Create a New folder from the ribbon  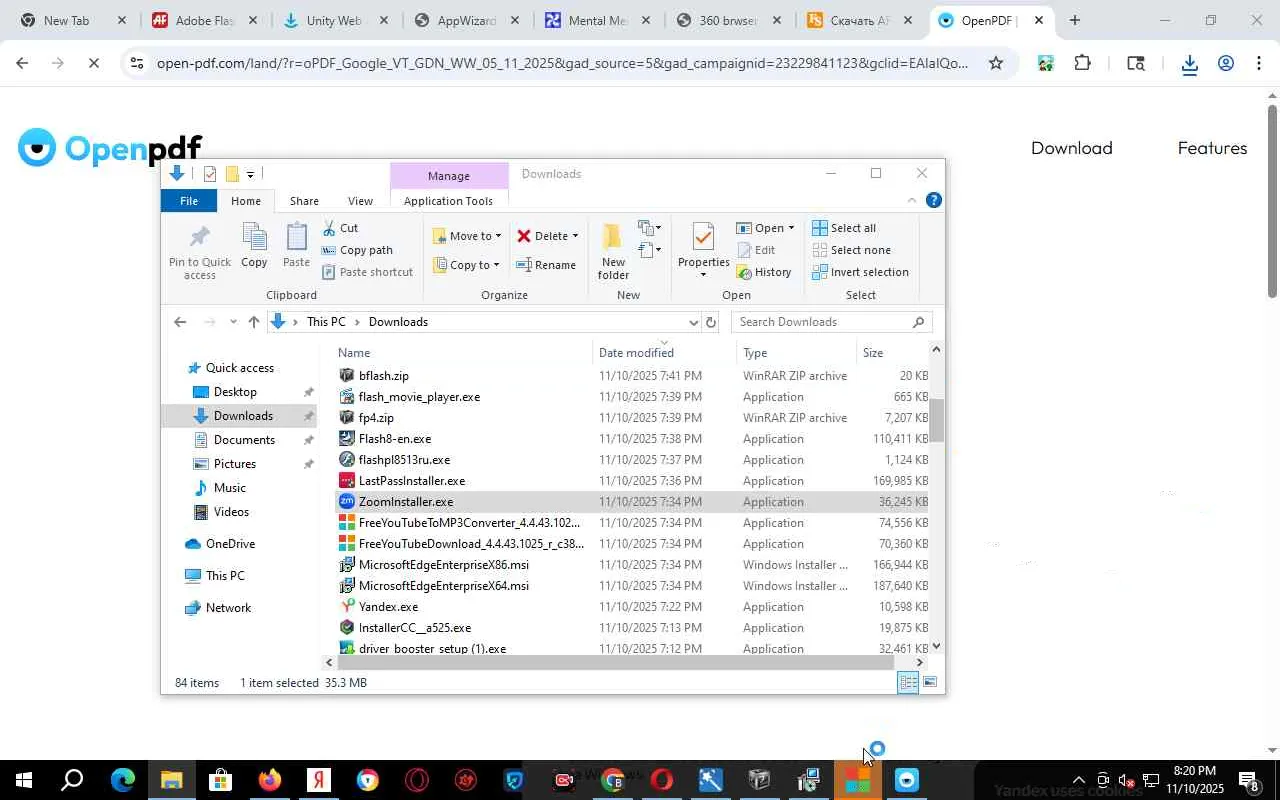coord(613,251)
